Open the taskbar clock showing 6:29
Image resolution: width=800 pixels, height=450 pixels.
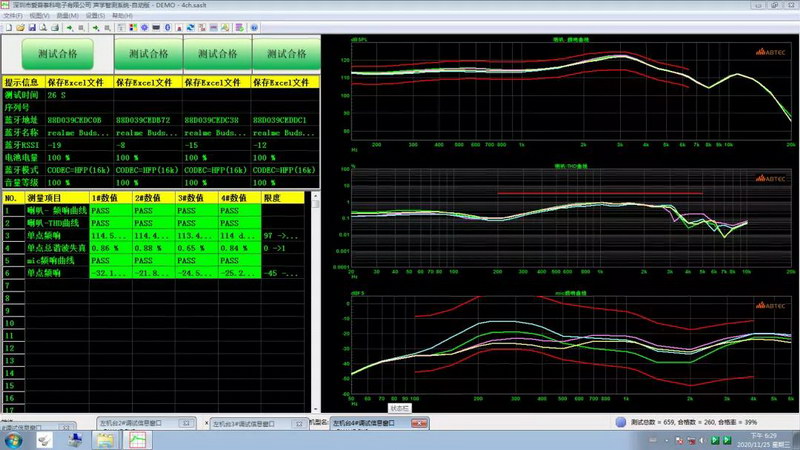coord(764,440)
